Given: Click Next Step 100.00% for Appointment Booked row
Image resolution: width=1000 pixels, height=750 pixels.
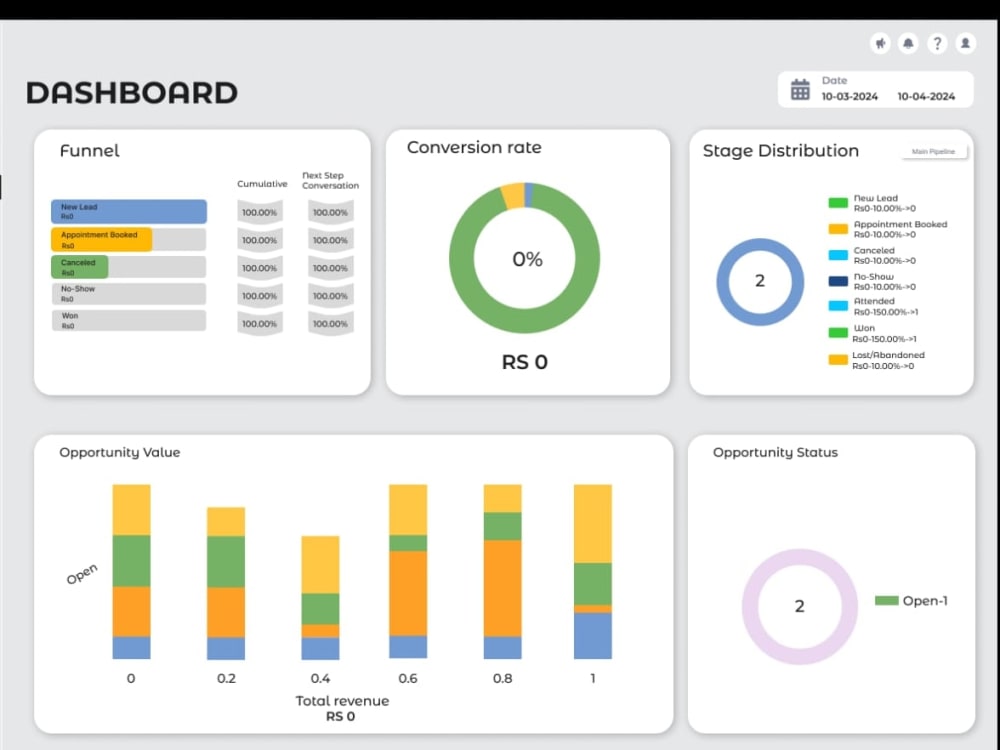Looking at the screenshot, I should click(330, 240).
